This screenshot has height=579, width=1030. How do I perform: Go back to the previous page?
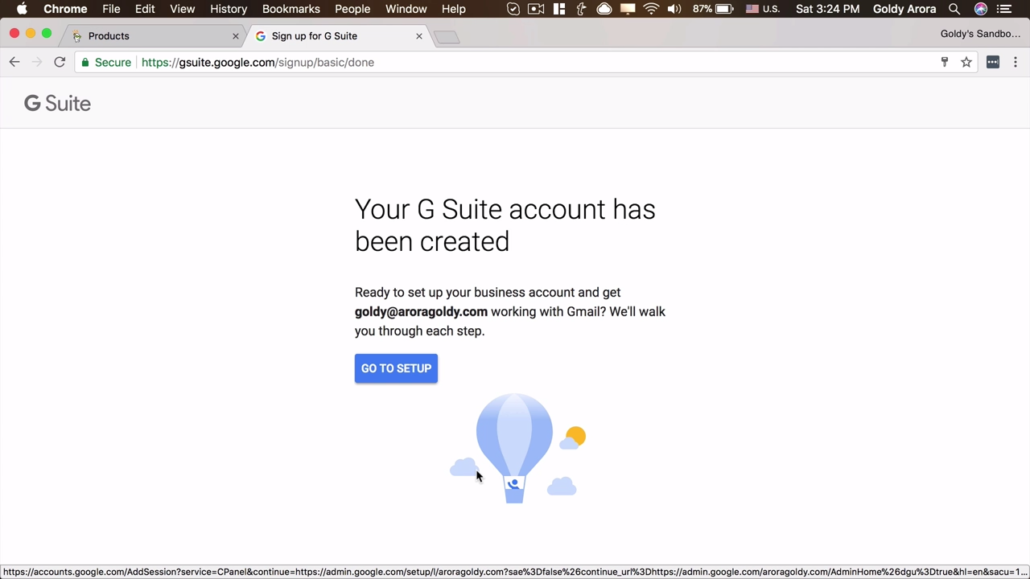tap(14, 62)
